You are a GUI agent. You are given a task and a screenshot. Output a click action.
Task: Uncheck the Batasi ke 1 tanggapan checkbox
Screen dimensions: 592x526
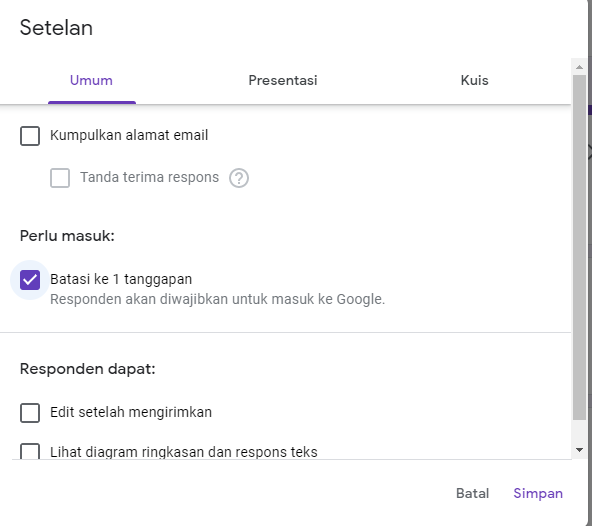pyautogui.click(x=30, y=280)
